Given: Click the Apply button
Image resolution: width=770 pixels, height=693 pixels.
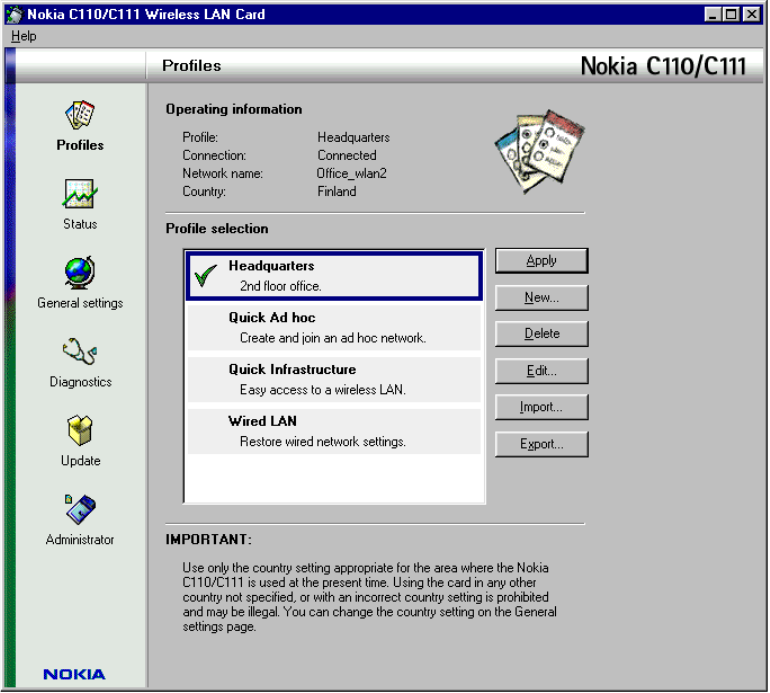Looking at the screenshot, I should [541, 260].
